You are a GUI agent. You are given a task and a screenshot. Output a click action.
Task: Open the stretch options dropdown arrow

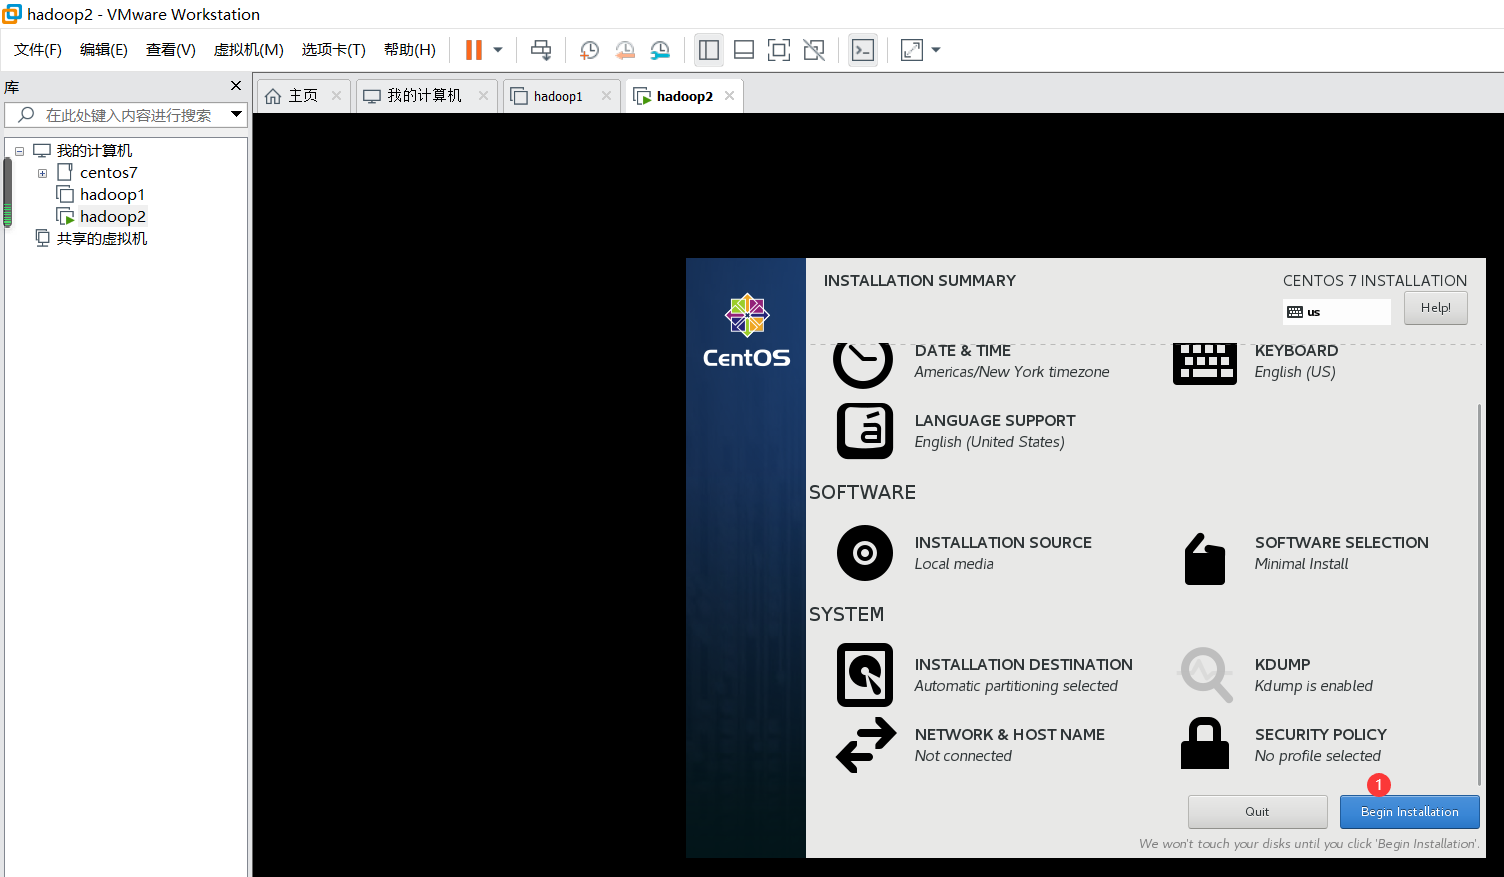[936, 50]
